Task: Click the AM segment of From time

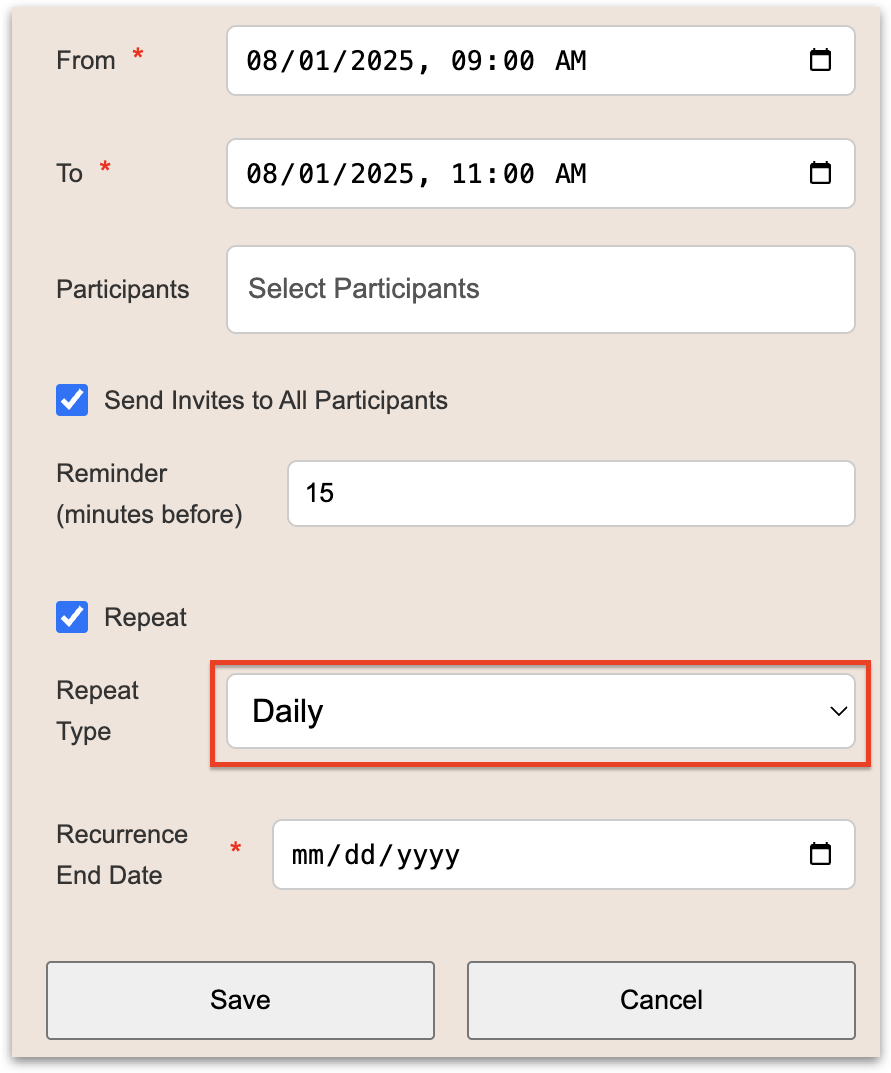Action: point(571,61)
